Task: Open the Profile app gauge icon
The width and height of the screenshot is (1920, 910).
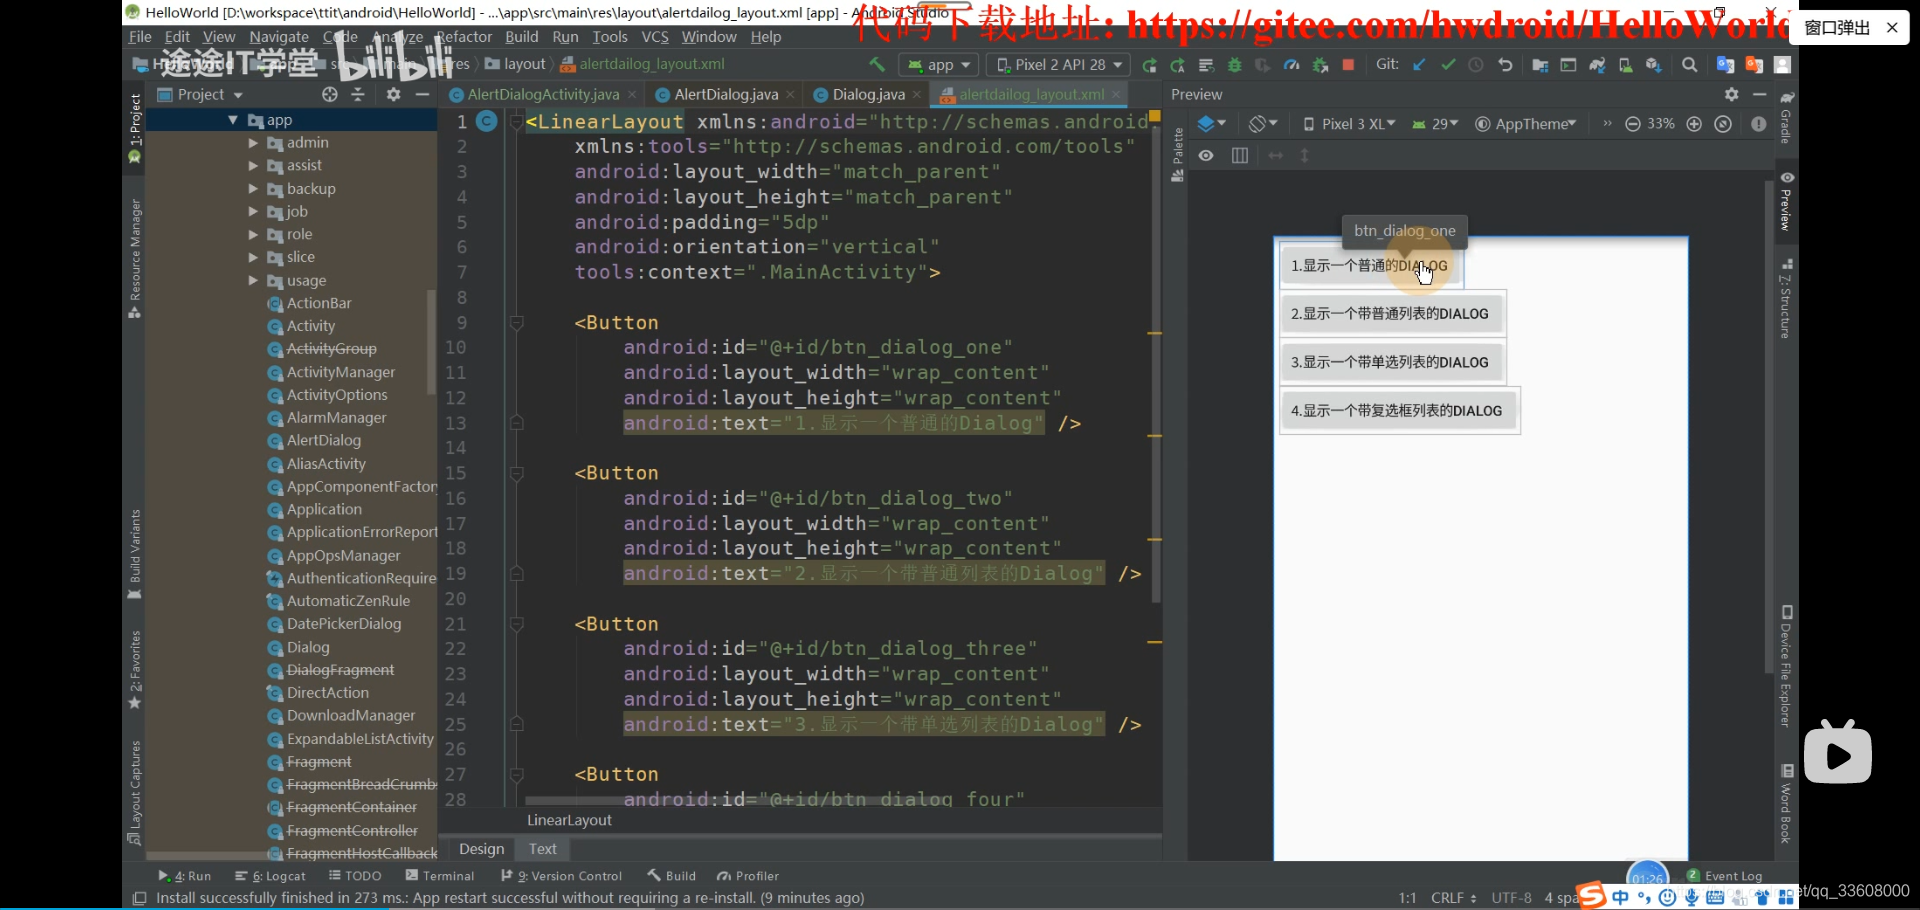Action: click(x=1292, y=65)
